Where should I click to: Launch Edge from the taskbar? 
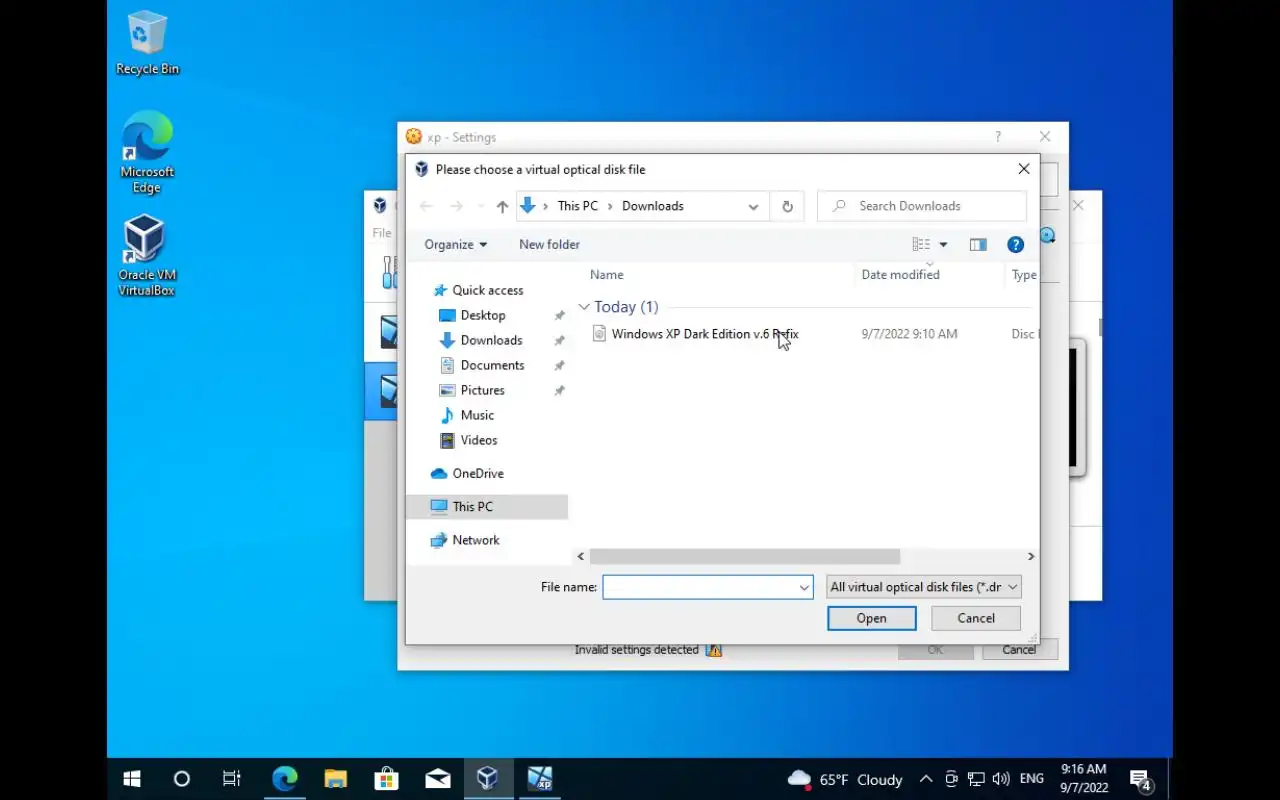[x=285, y=778]
